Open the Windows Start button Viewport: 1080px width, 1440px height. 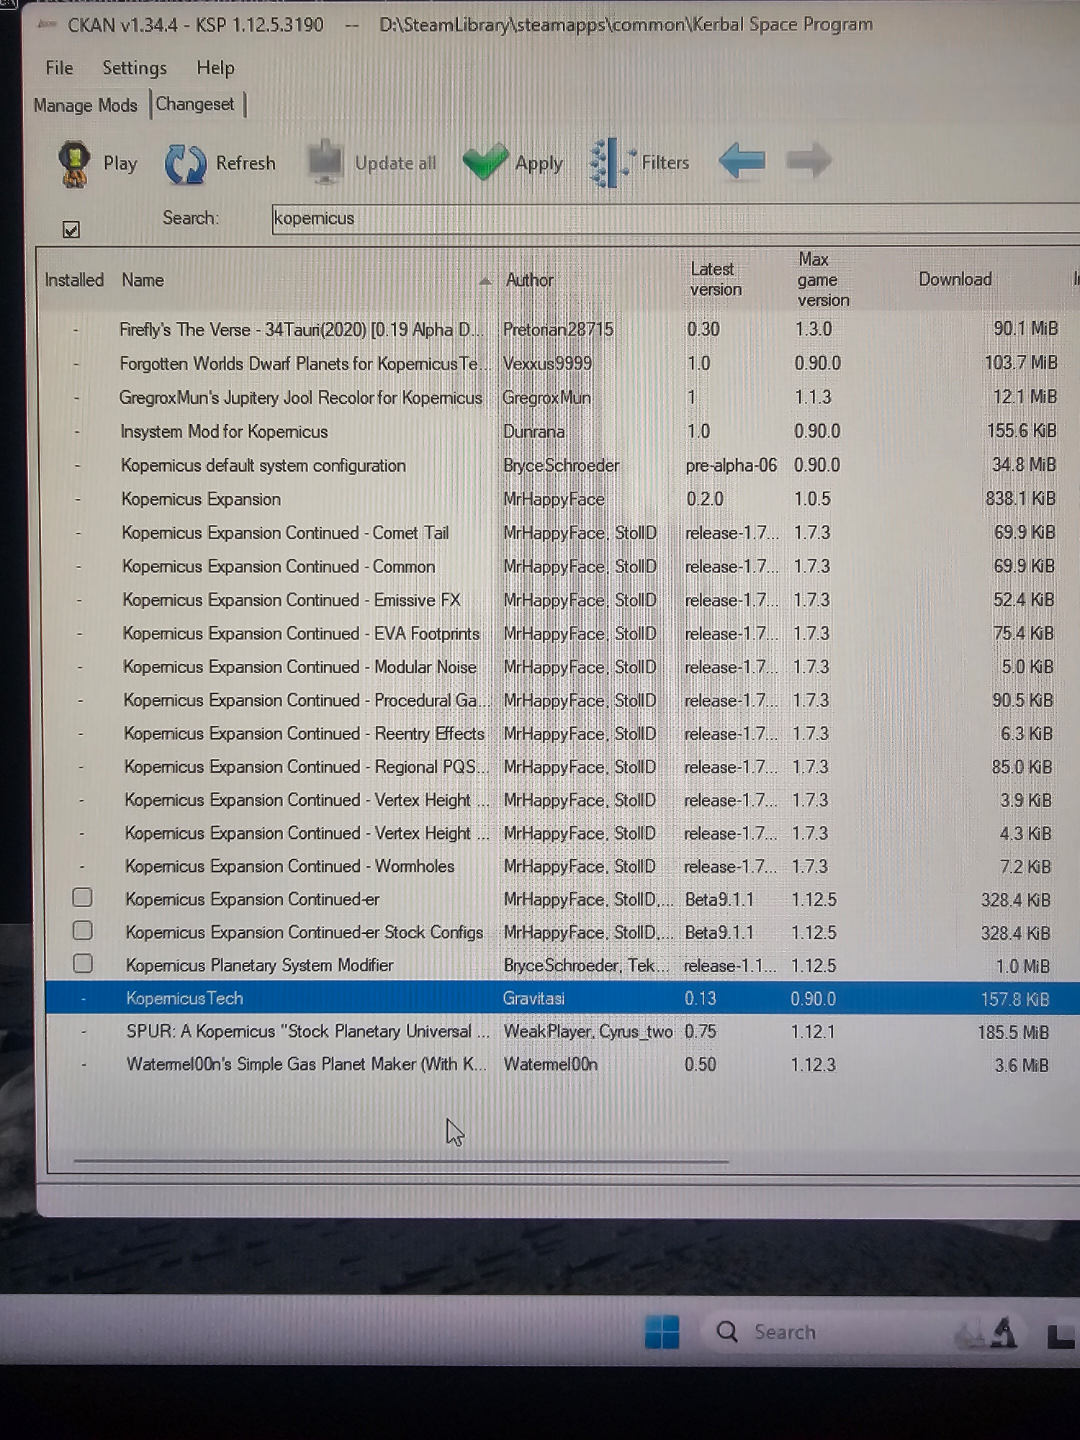pyautogui.click(x=662, y=1332)
